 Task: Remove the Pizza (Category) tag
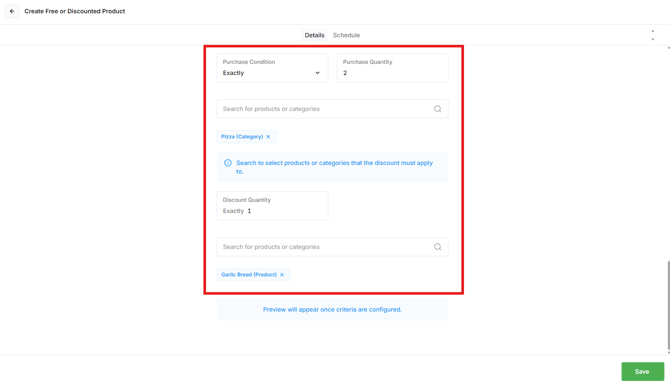tap(268, 137)
